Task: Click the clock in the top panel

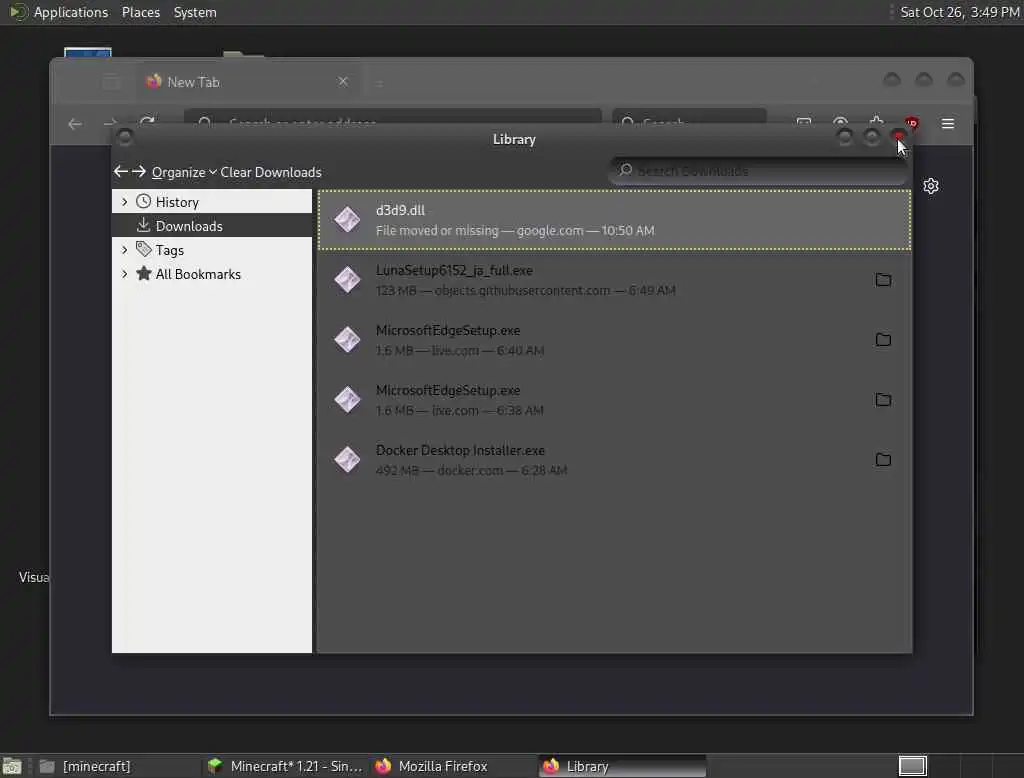Action: tap(959, 12)
